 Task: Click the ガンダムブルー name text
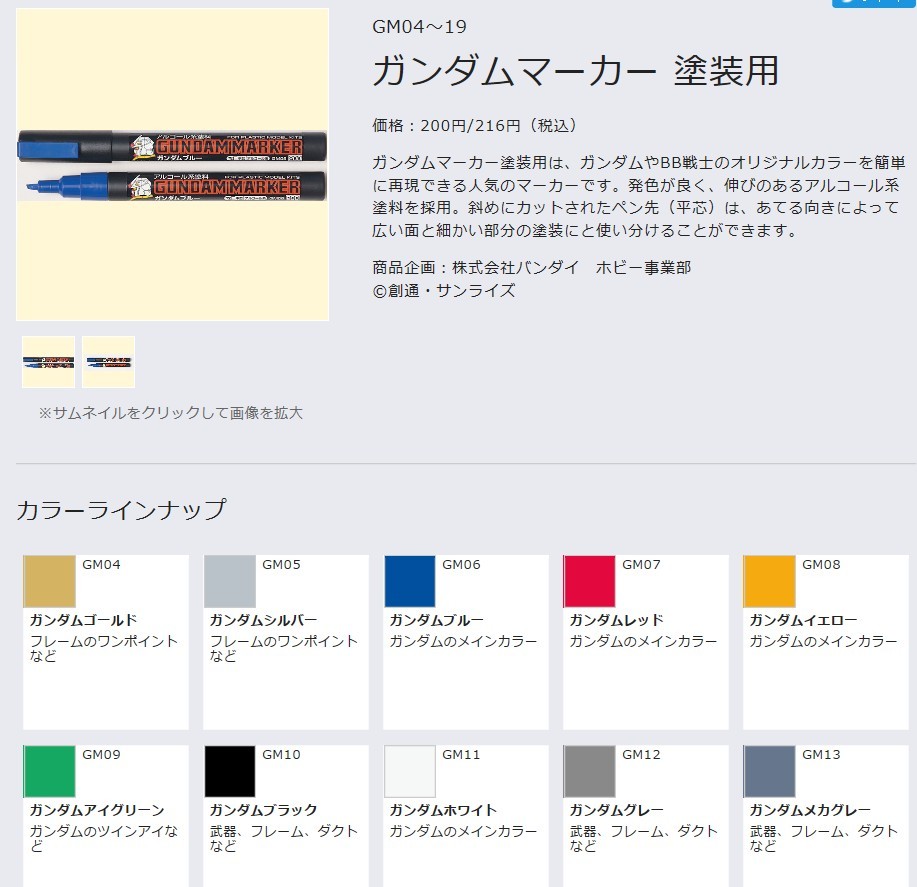[436, 620]
